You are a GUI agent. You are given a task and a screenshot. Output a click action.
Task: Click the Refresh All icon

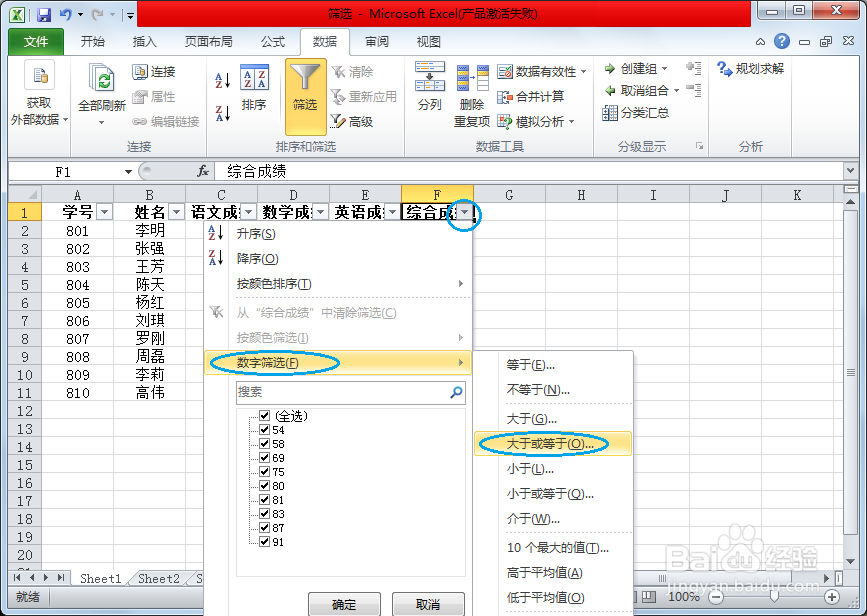102,77
